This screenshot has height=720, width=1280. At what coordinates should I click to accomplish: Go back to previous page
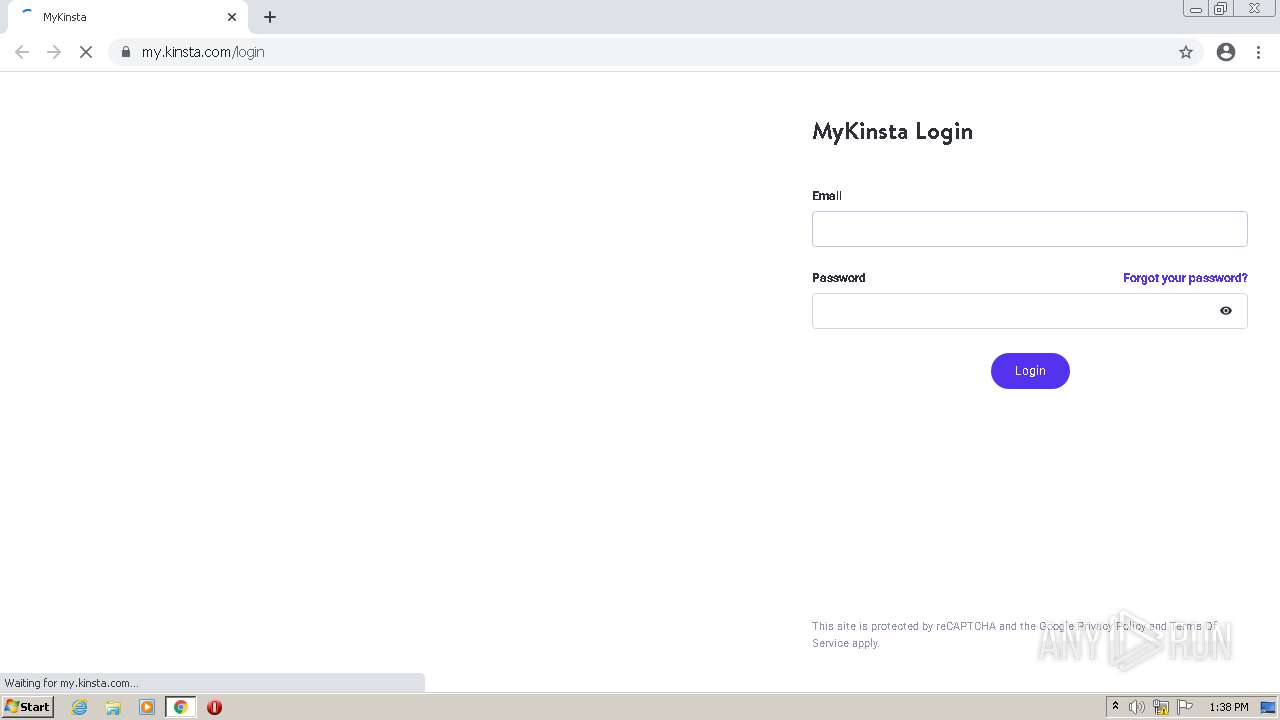tap(22, 52)
